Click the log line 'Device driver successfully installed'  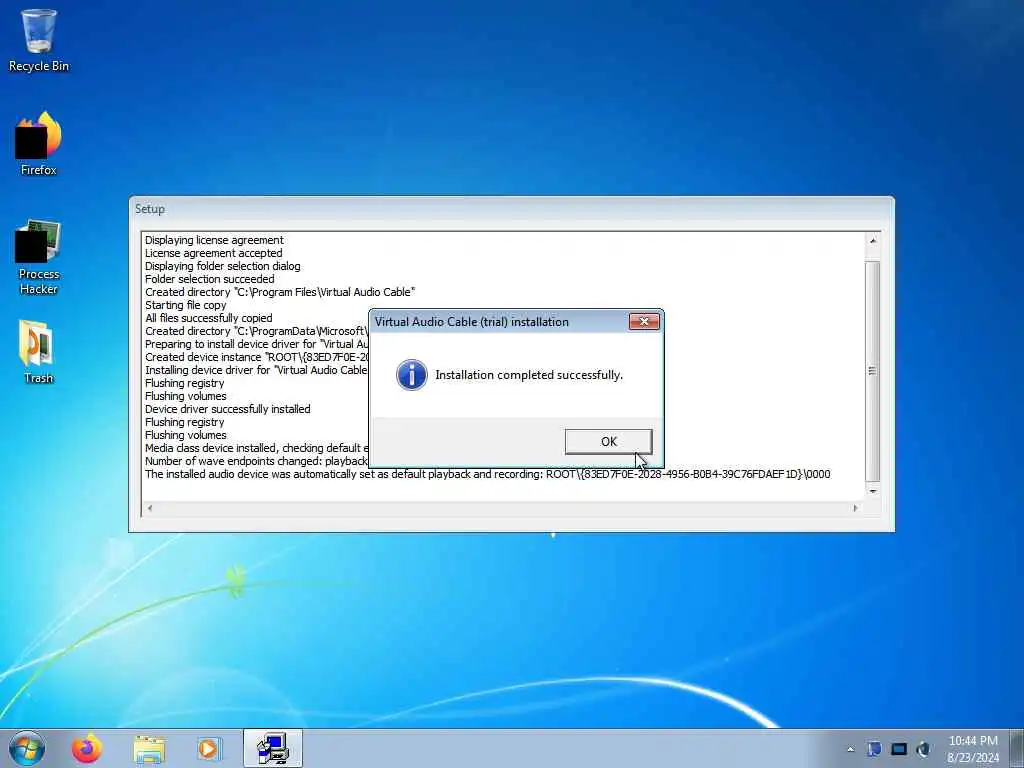[x=227, y=409]
